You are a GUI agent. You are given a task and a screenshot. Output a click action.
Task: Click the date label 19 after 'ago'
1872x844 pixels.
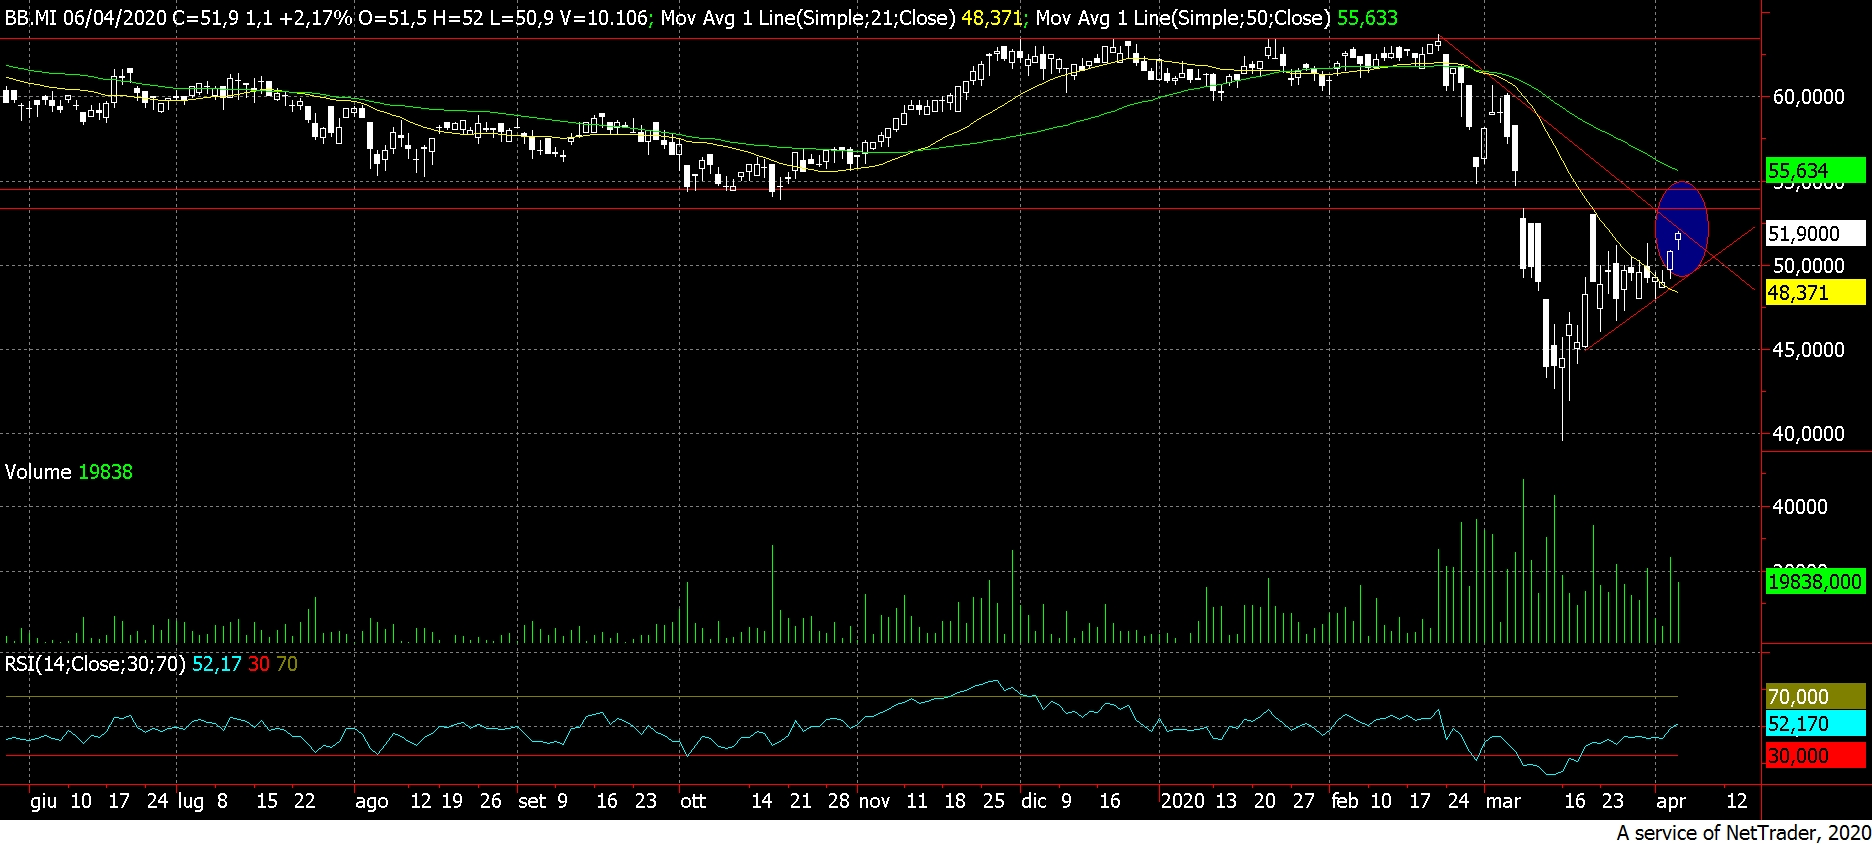click(x=451, y=801)
